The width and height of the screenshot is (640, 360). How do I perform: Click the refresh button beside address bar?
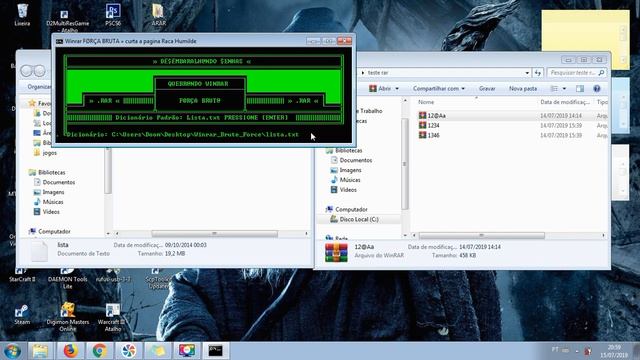(x=538, y=73)
